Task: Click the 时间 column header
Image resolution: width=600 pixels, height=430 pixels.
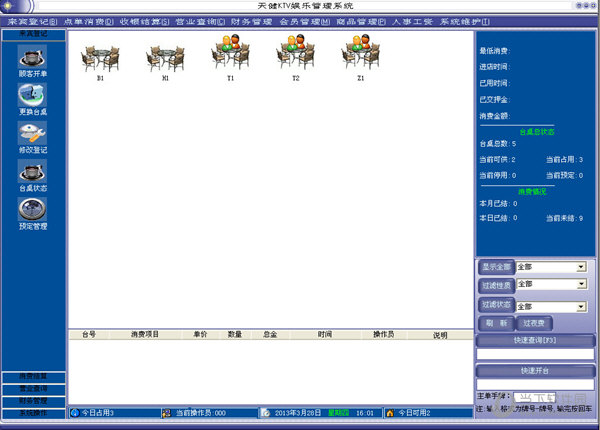Action: click(325, 335)
